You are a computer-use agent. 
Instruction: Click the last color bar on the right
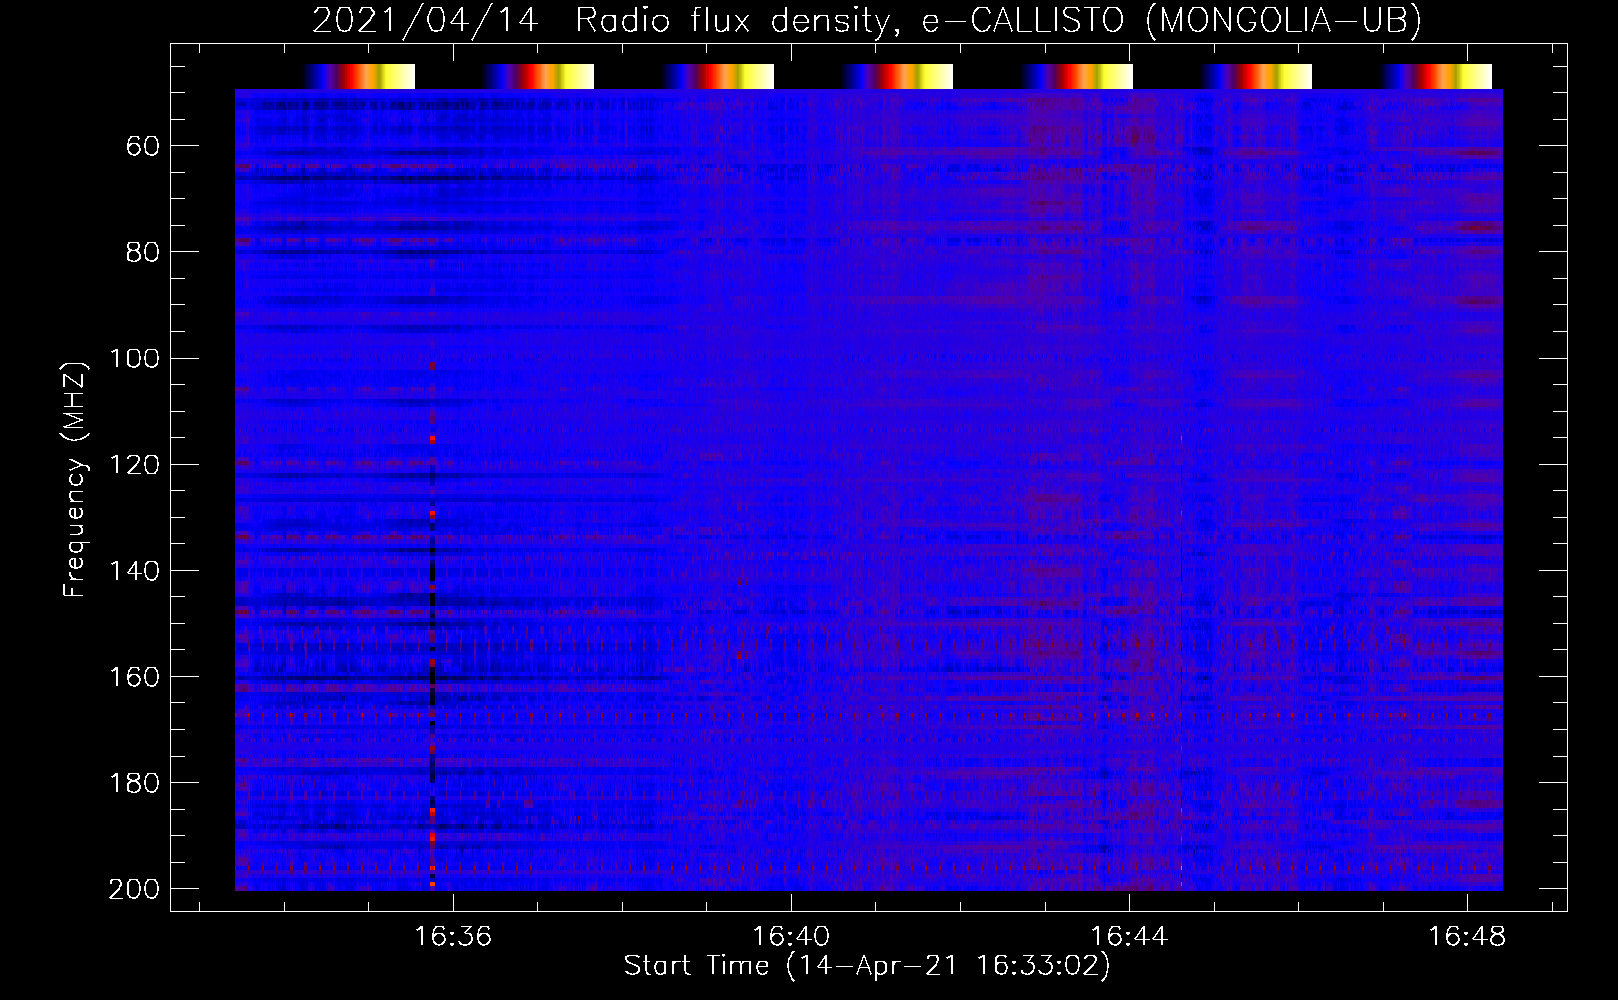click(1437, 76)
